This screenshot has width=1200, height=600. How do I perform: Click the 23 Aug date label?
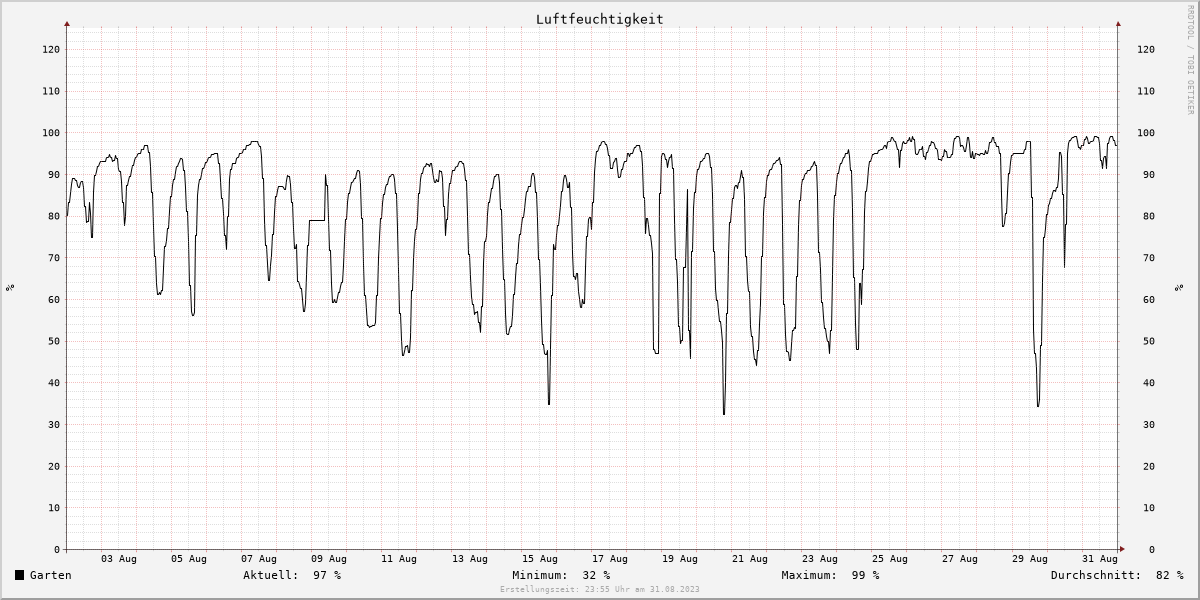[820, 559]
